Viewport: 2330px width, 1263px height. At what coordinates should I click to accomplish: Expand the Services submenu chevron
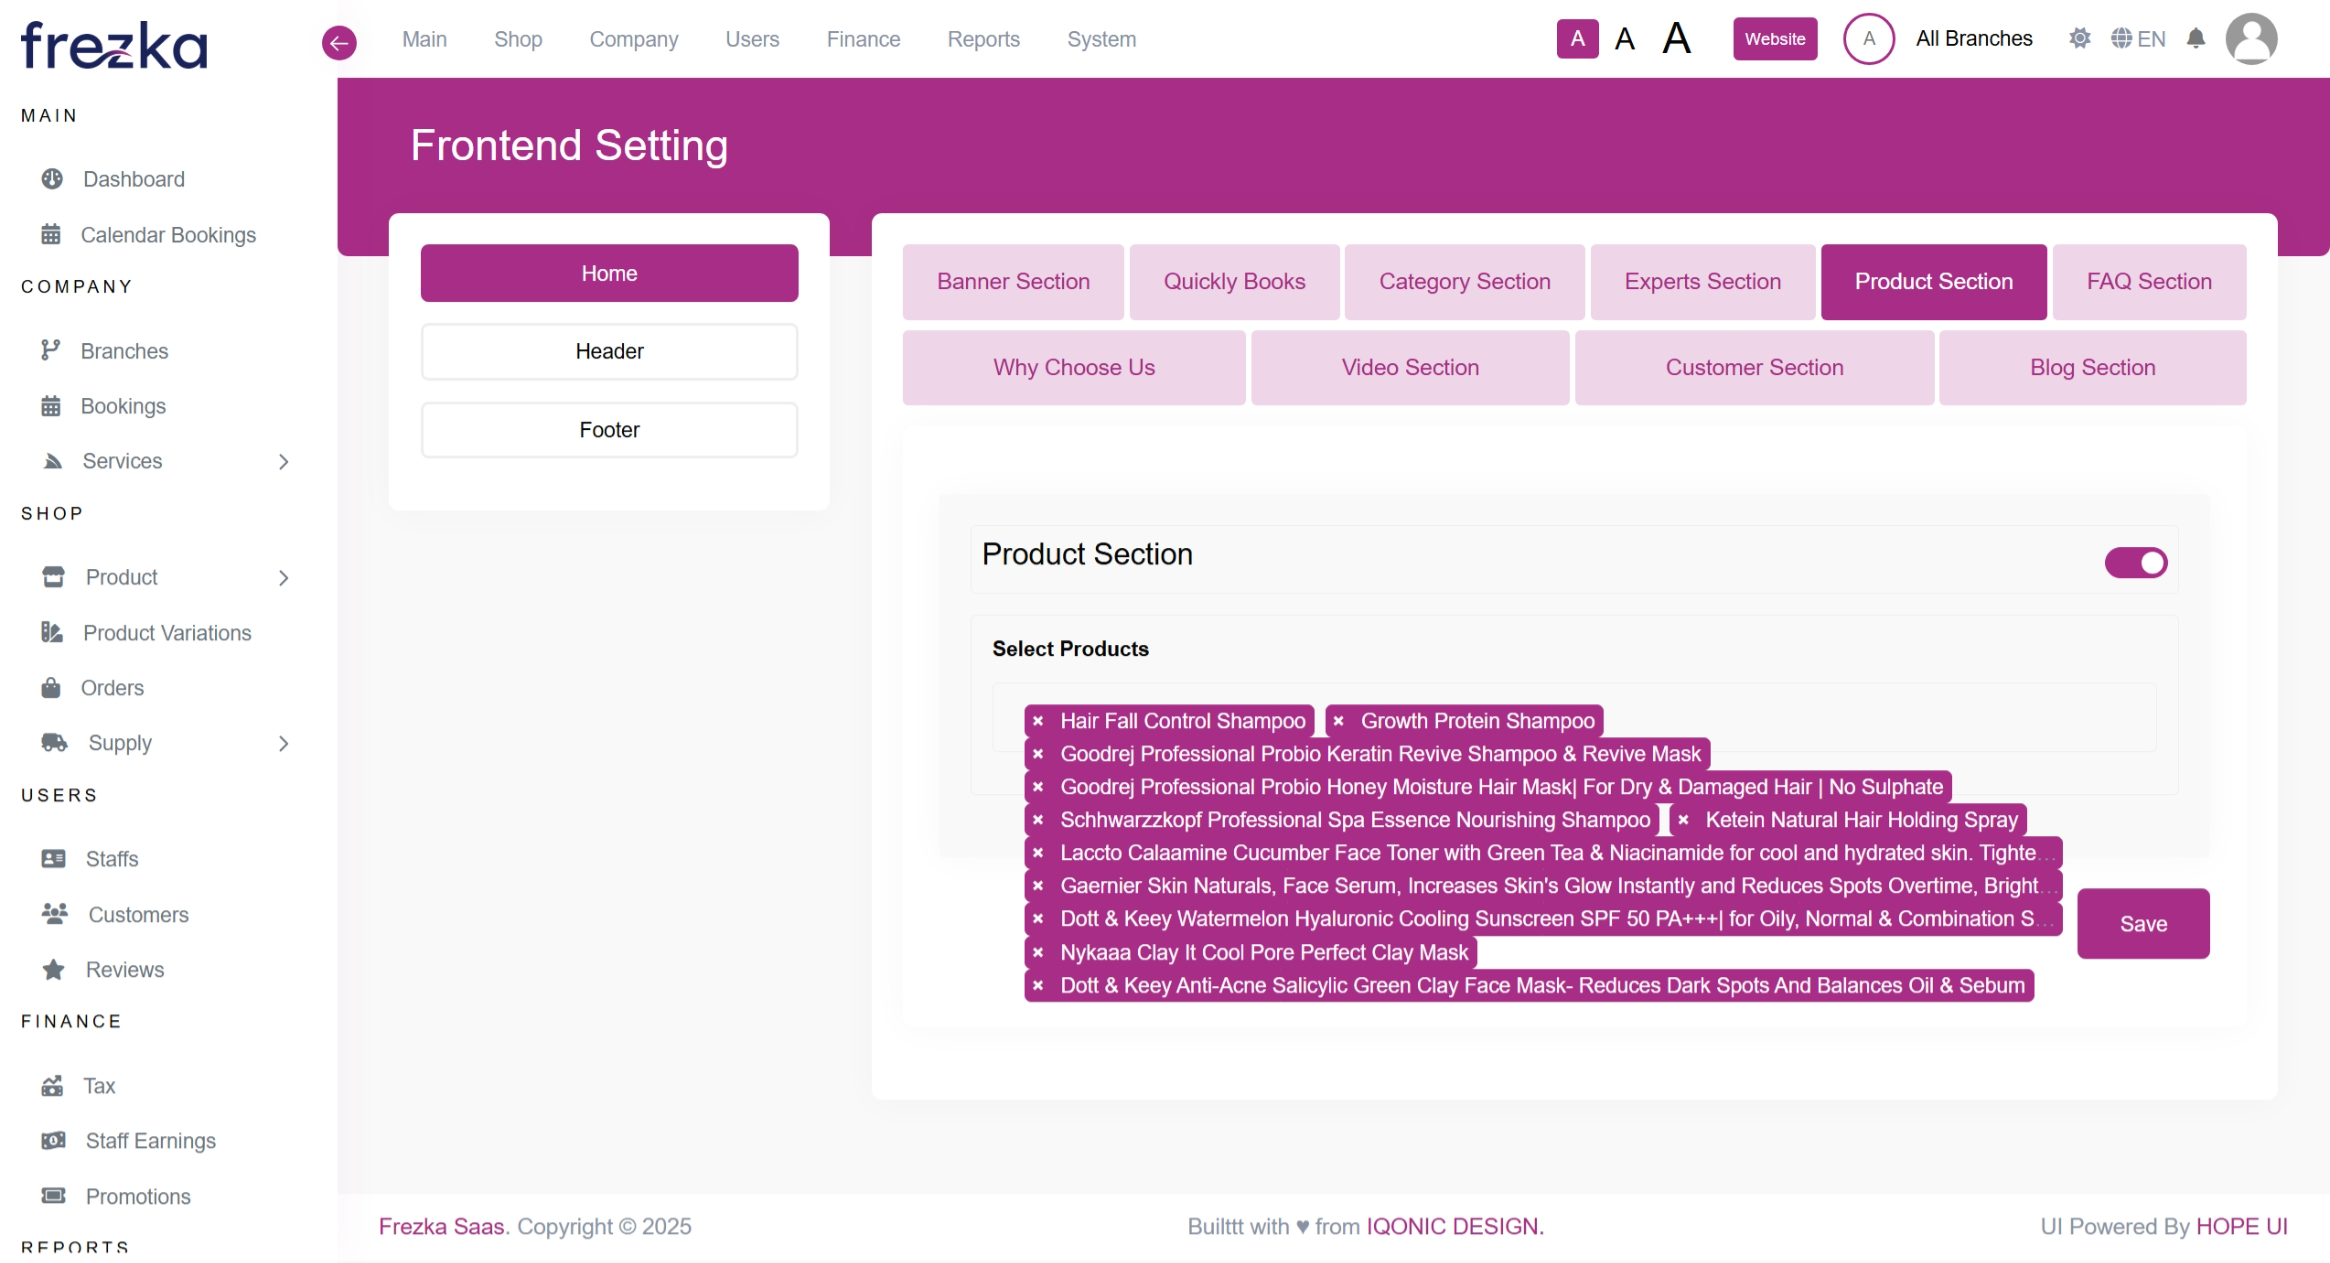click(x=284, y=461)
